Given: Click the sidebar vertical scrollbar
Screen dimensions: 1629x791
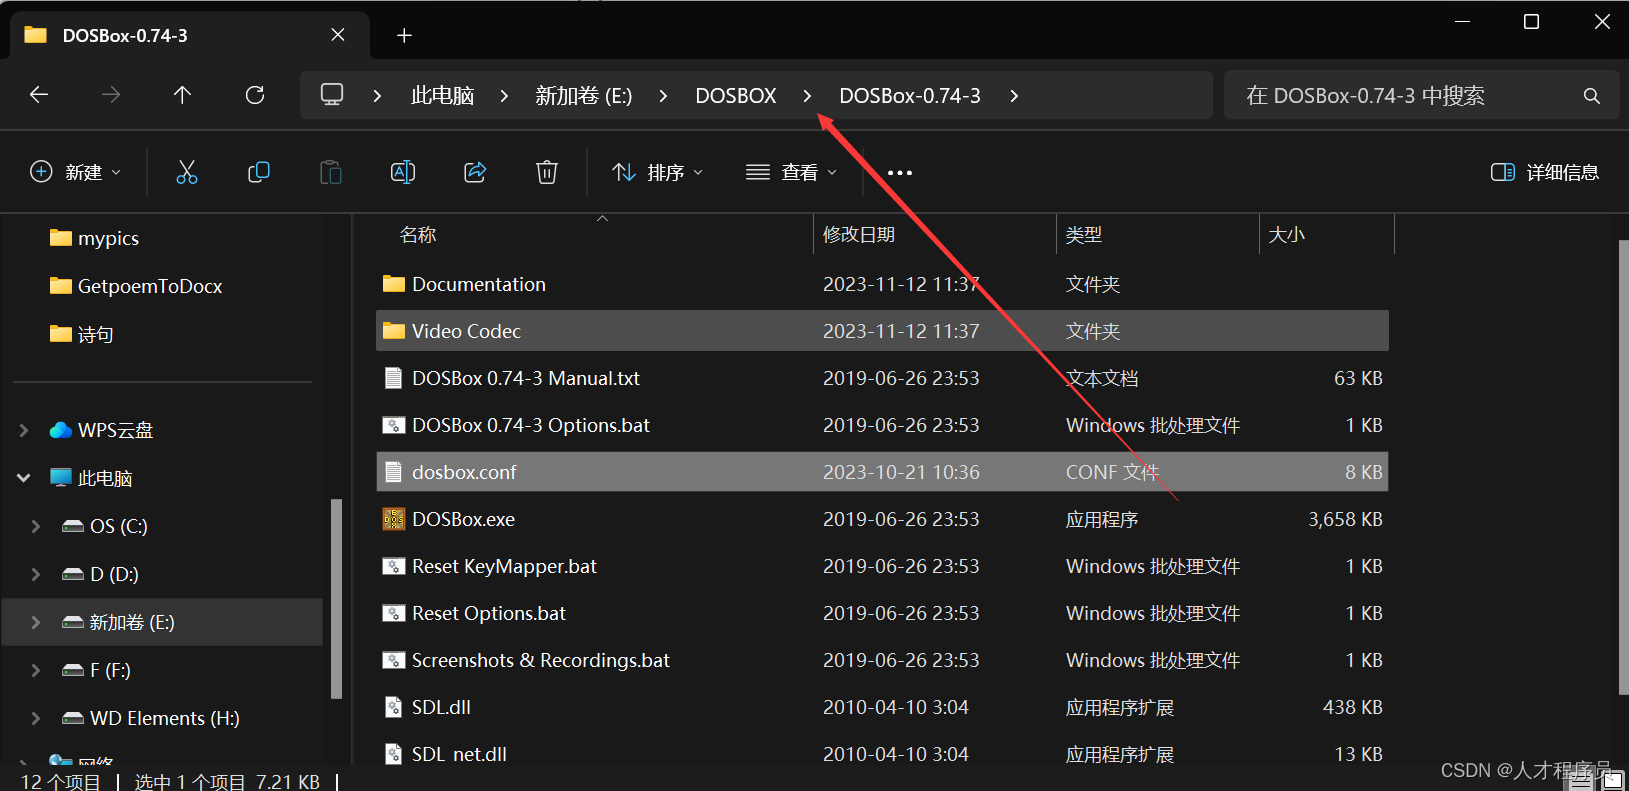Looking at the screenshot, I should (337, 598).
